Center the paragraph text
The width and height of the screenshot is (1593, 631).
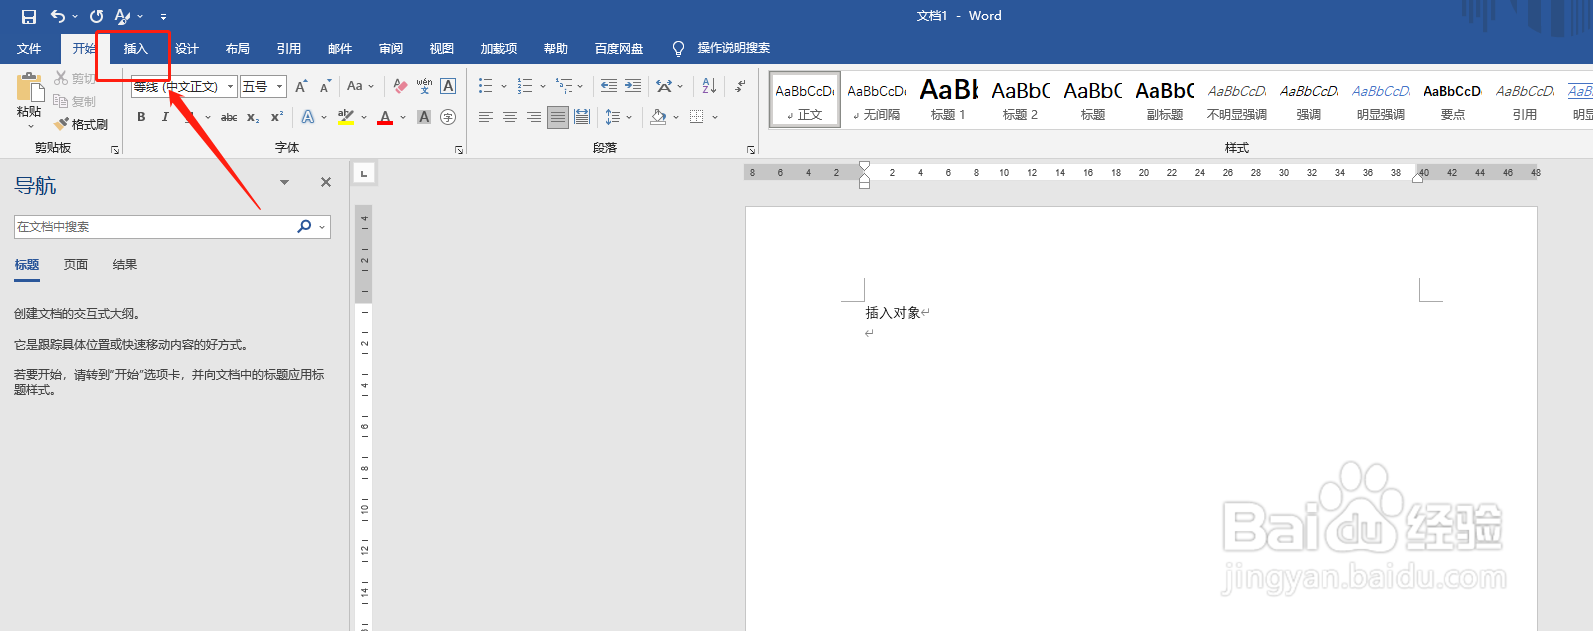(x=510, y=117)
